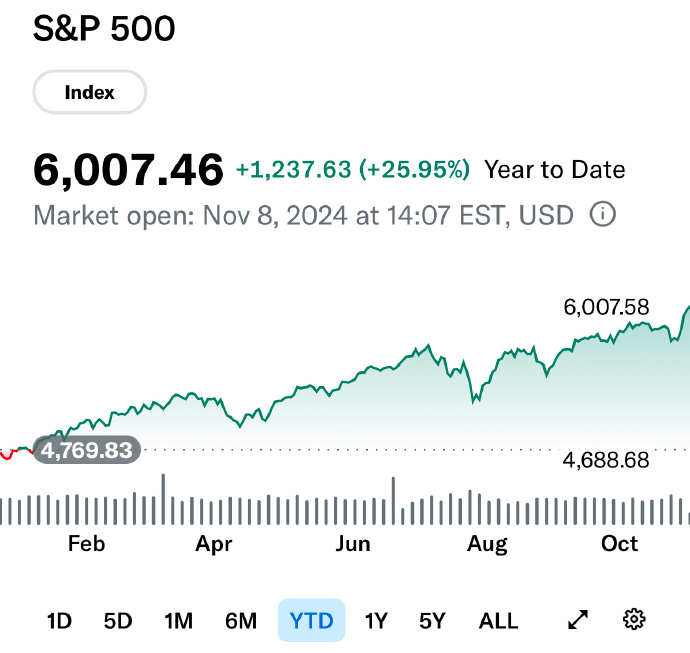This screenshot has width=690, height=653.
Task: Select the YTD range tab
Action: (x=311, y=621)
